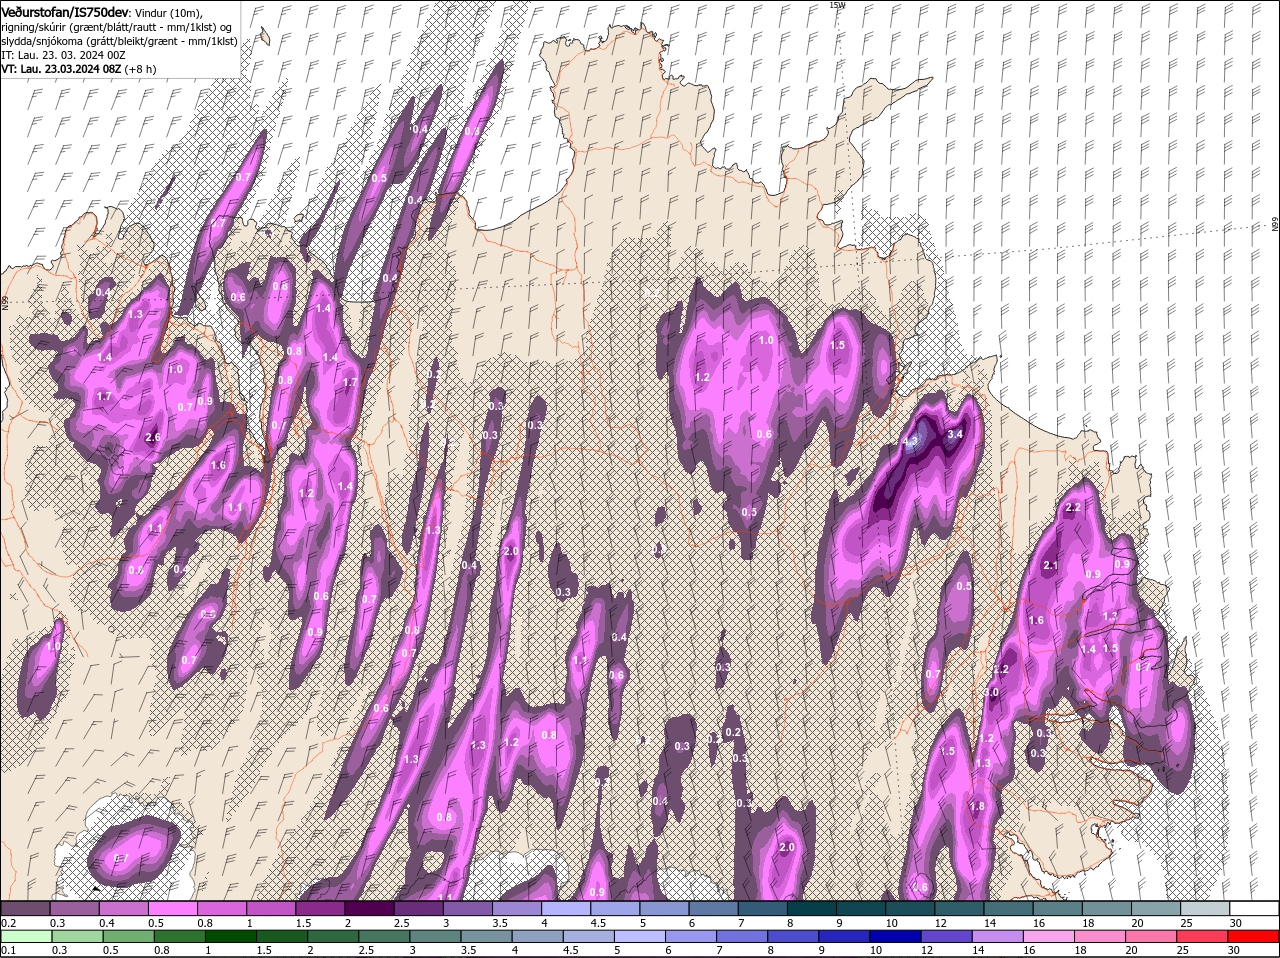Click the 4.3 precipitation value on the map
The width and height of the screenshot is (1280, 958).
click(x=910, y=440)
